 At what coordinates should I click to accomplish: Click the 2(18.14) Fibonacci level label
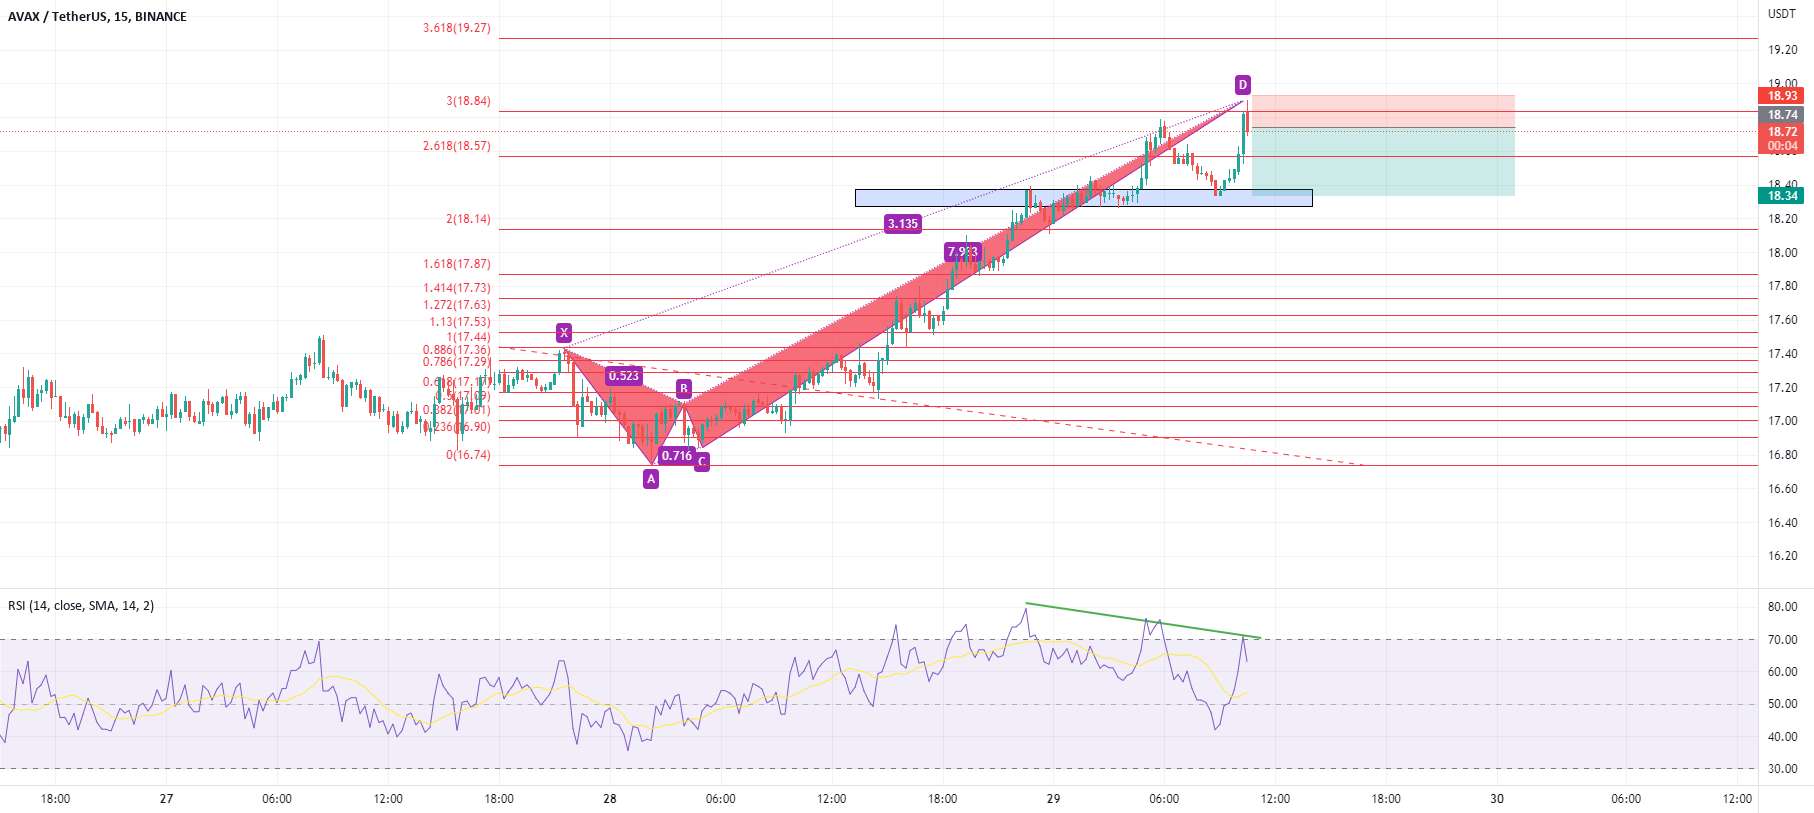(468, 219)
